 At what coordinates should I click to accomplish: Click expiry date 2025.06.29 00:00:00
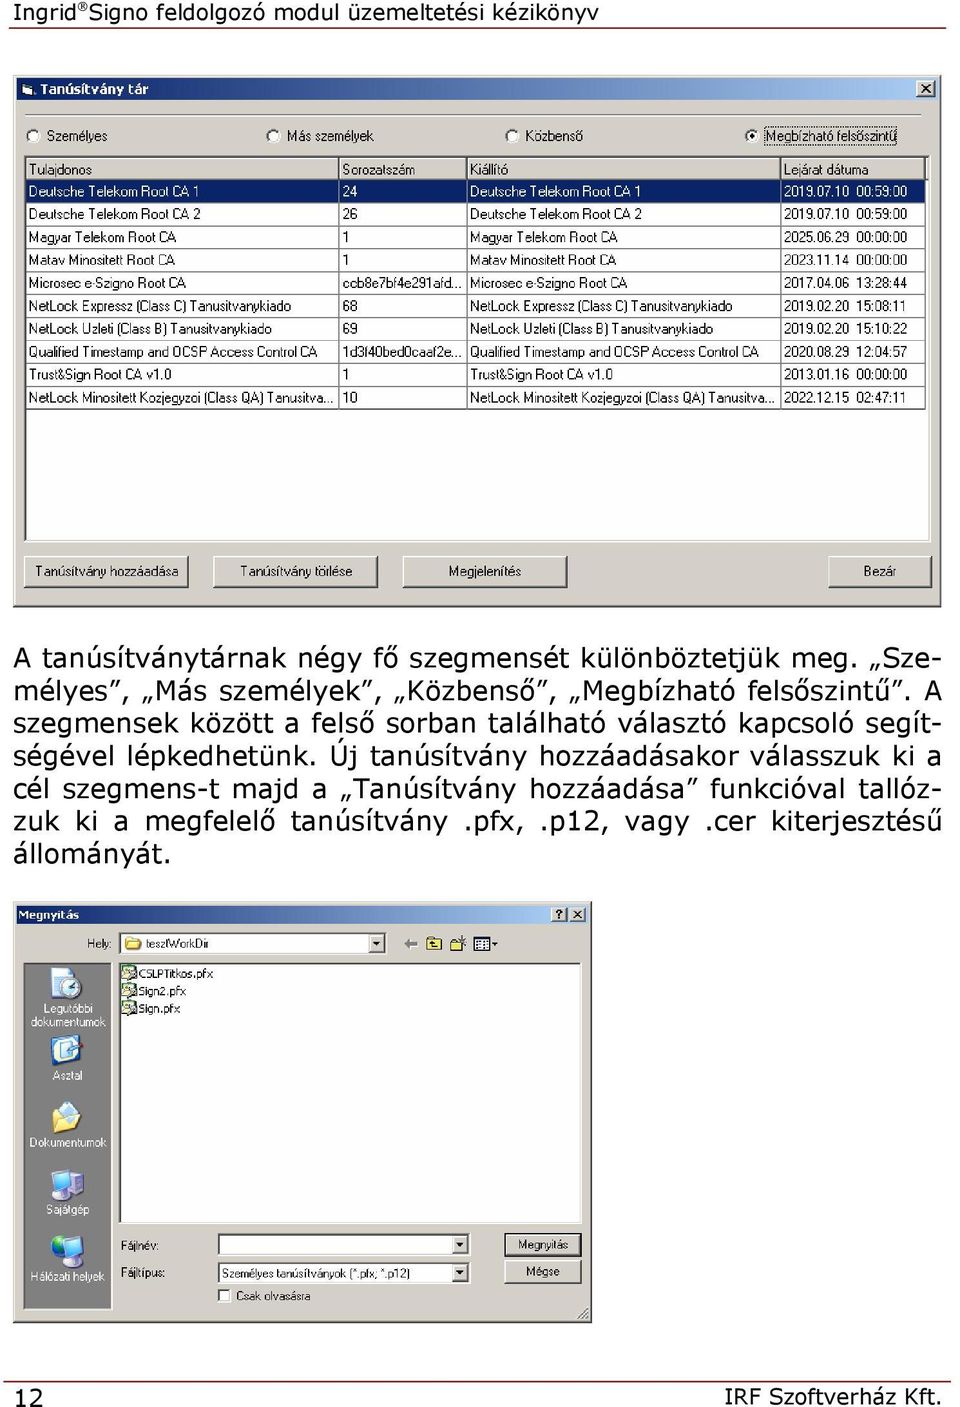tap(845, 237)
